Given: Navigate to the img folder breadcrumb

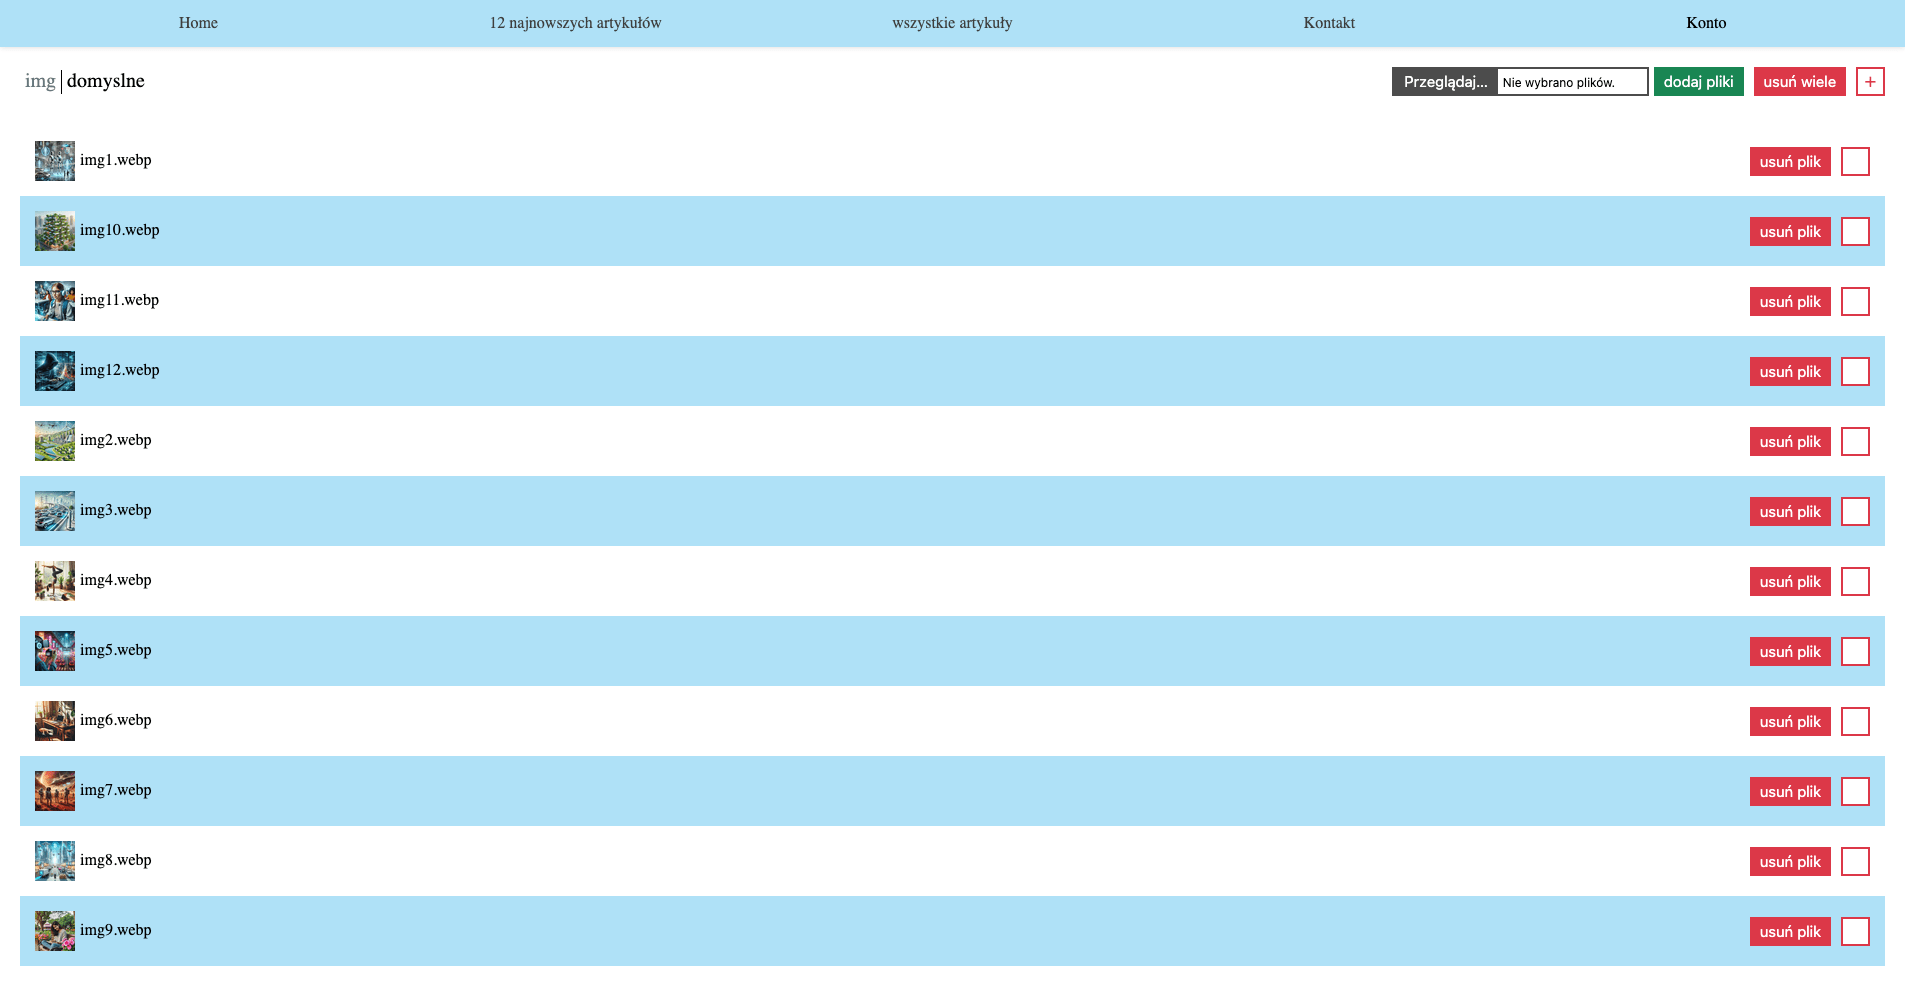Looking at the screenshot, I should click(40, 81).
